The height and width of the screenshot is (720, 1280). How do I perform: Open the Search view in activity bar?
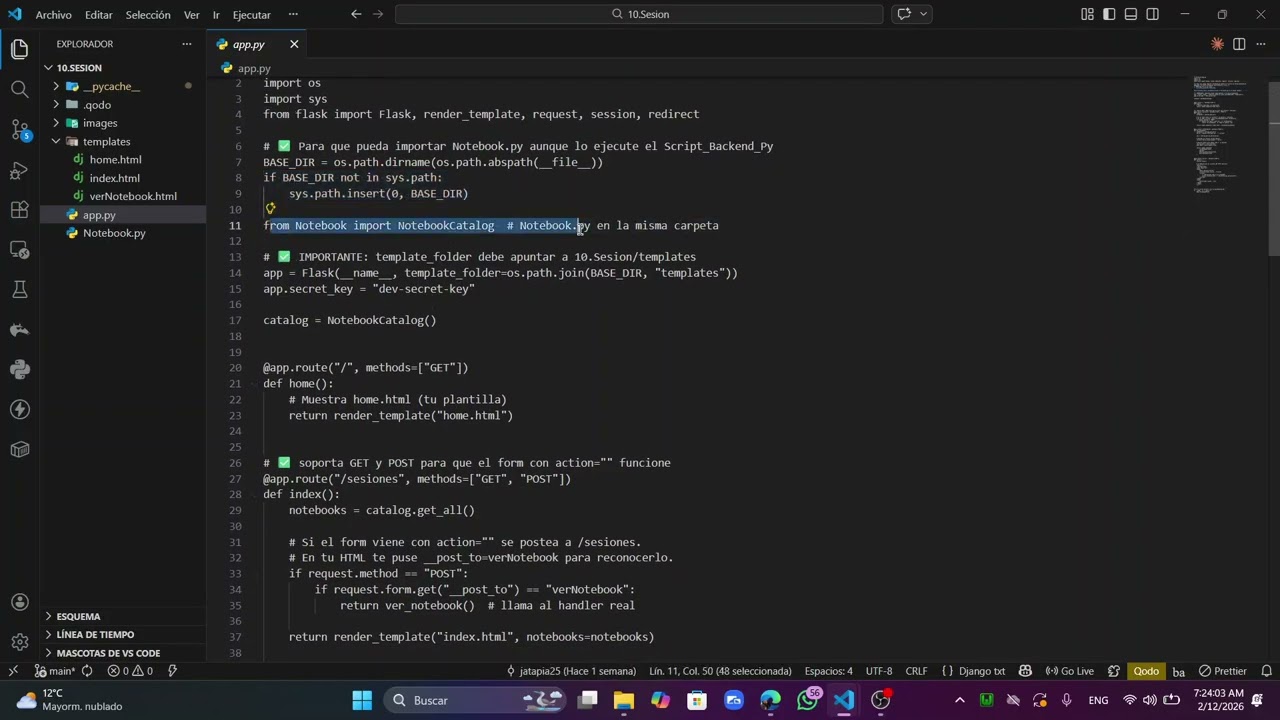(x=19, y=89)
